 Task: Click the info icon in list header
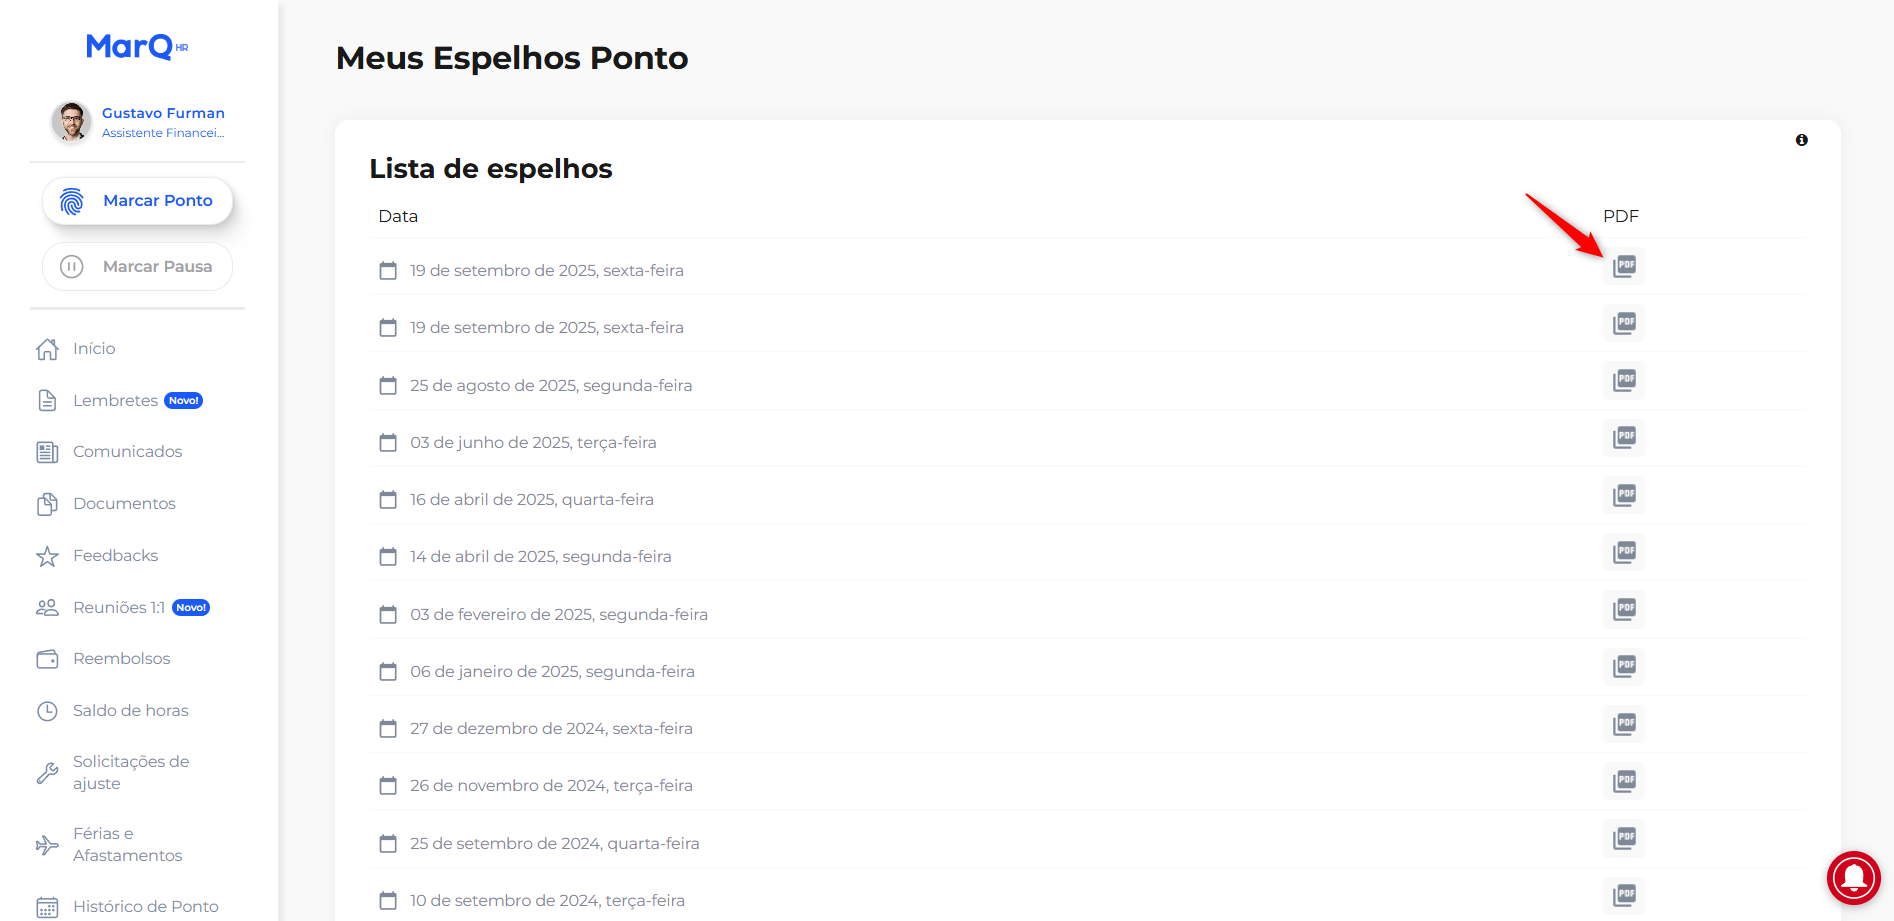1801,140
